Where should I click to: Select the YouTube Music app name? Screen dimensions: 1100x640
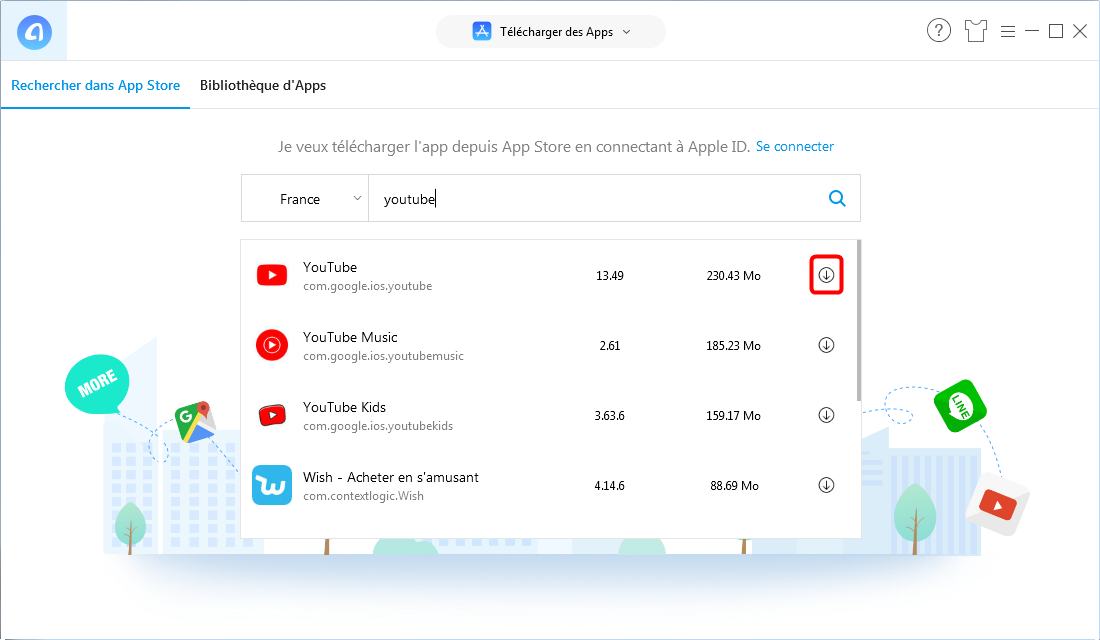click(x=350, y=338)
